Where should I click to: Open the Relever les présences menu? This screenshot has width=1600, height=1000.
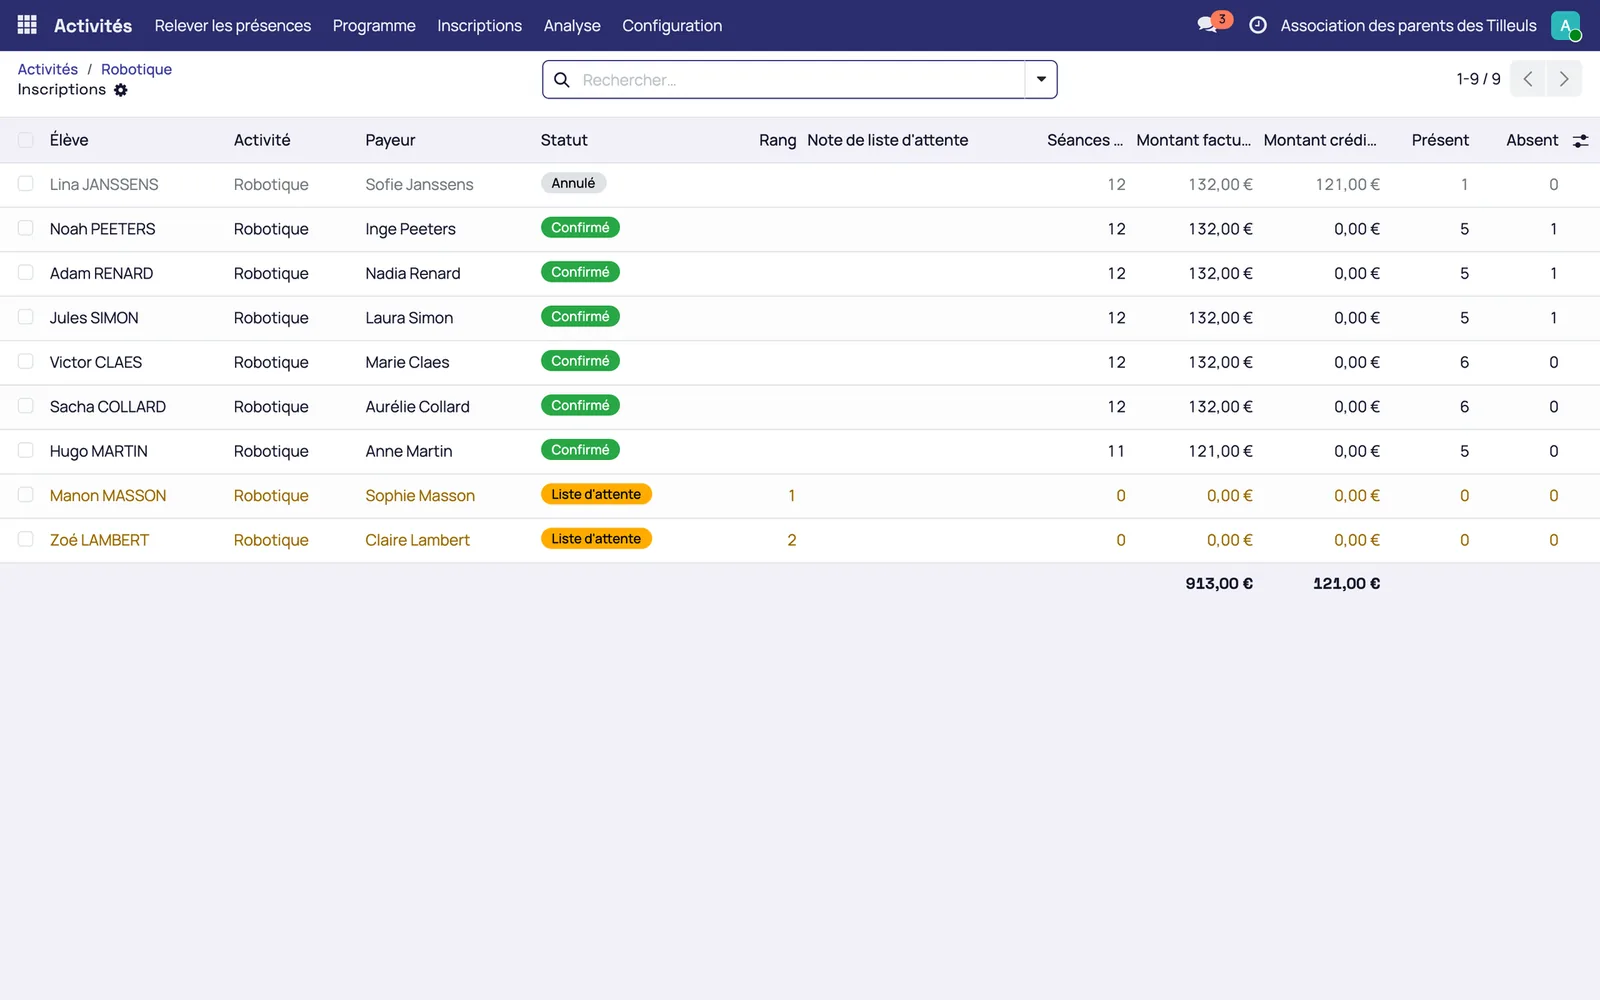coord(233,25)
